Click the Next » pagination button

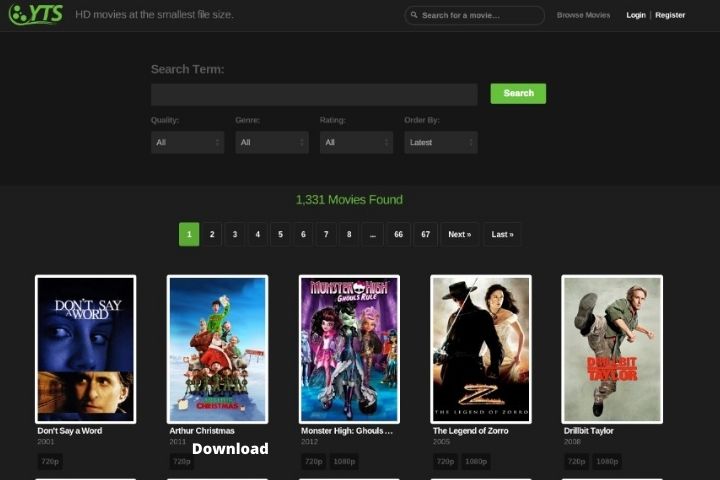pos(460,234)
